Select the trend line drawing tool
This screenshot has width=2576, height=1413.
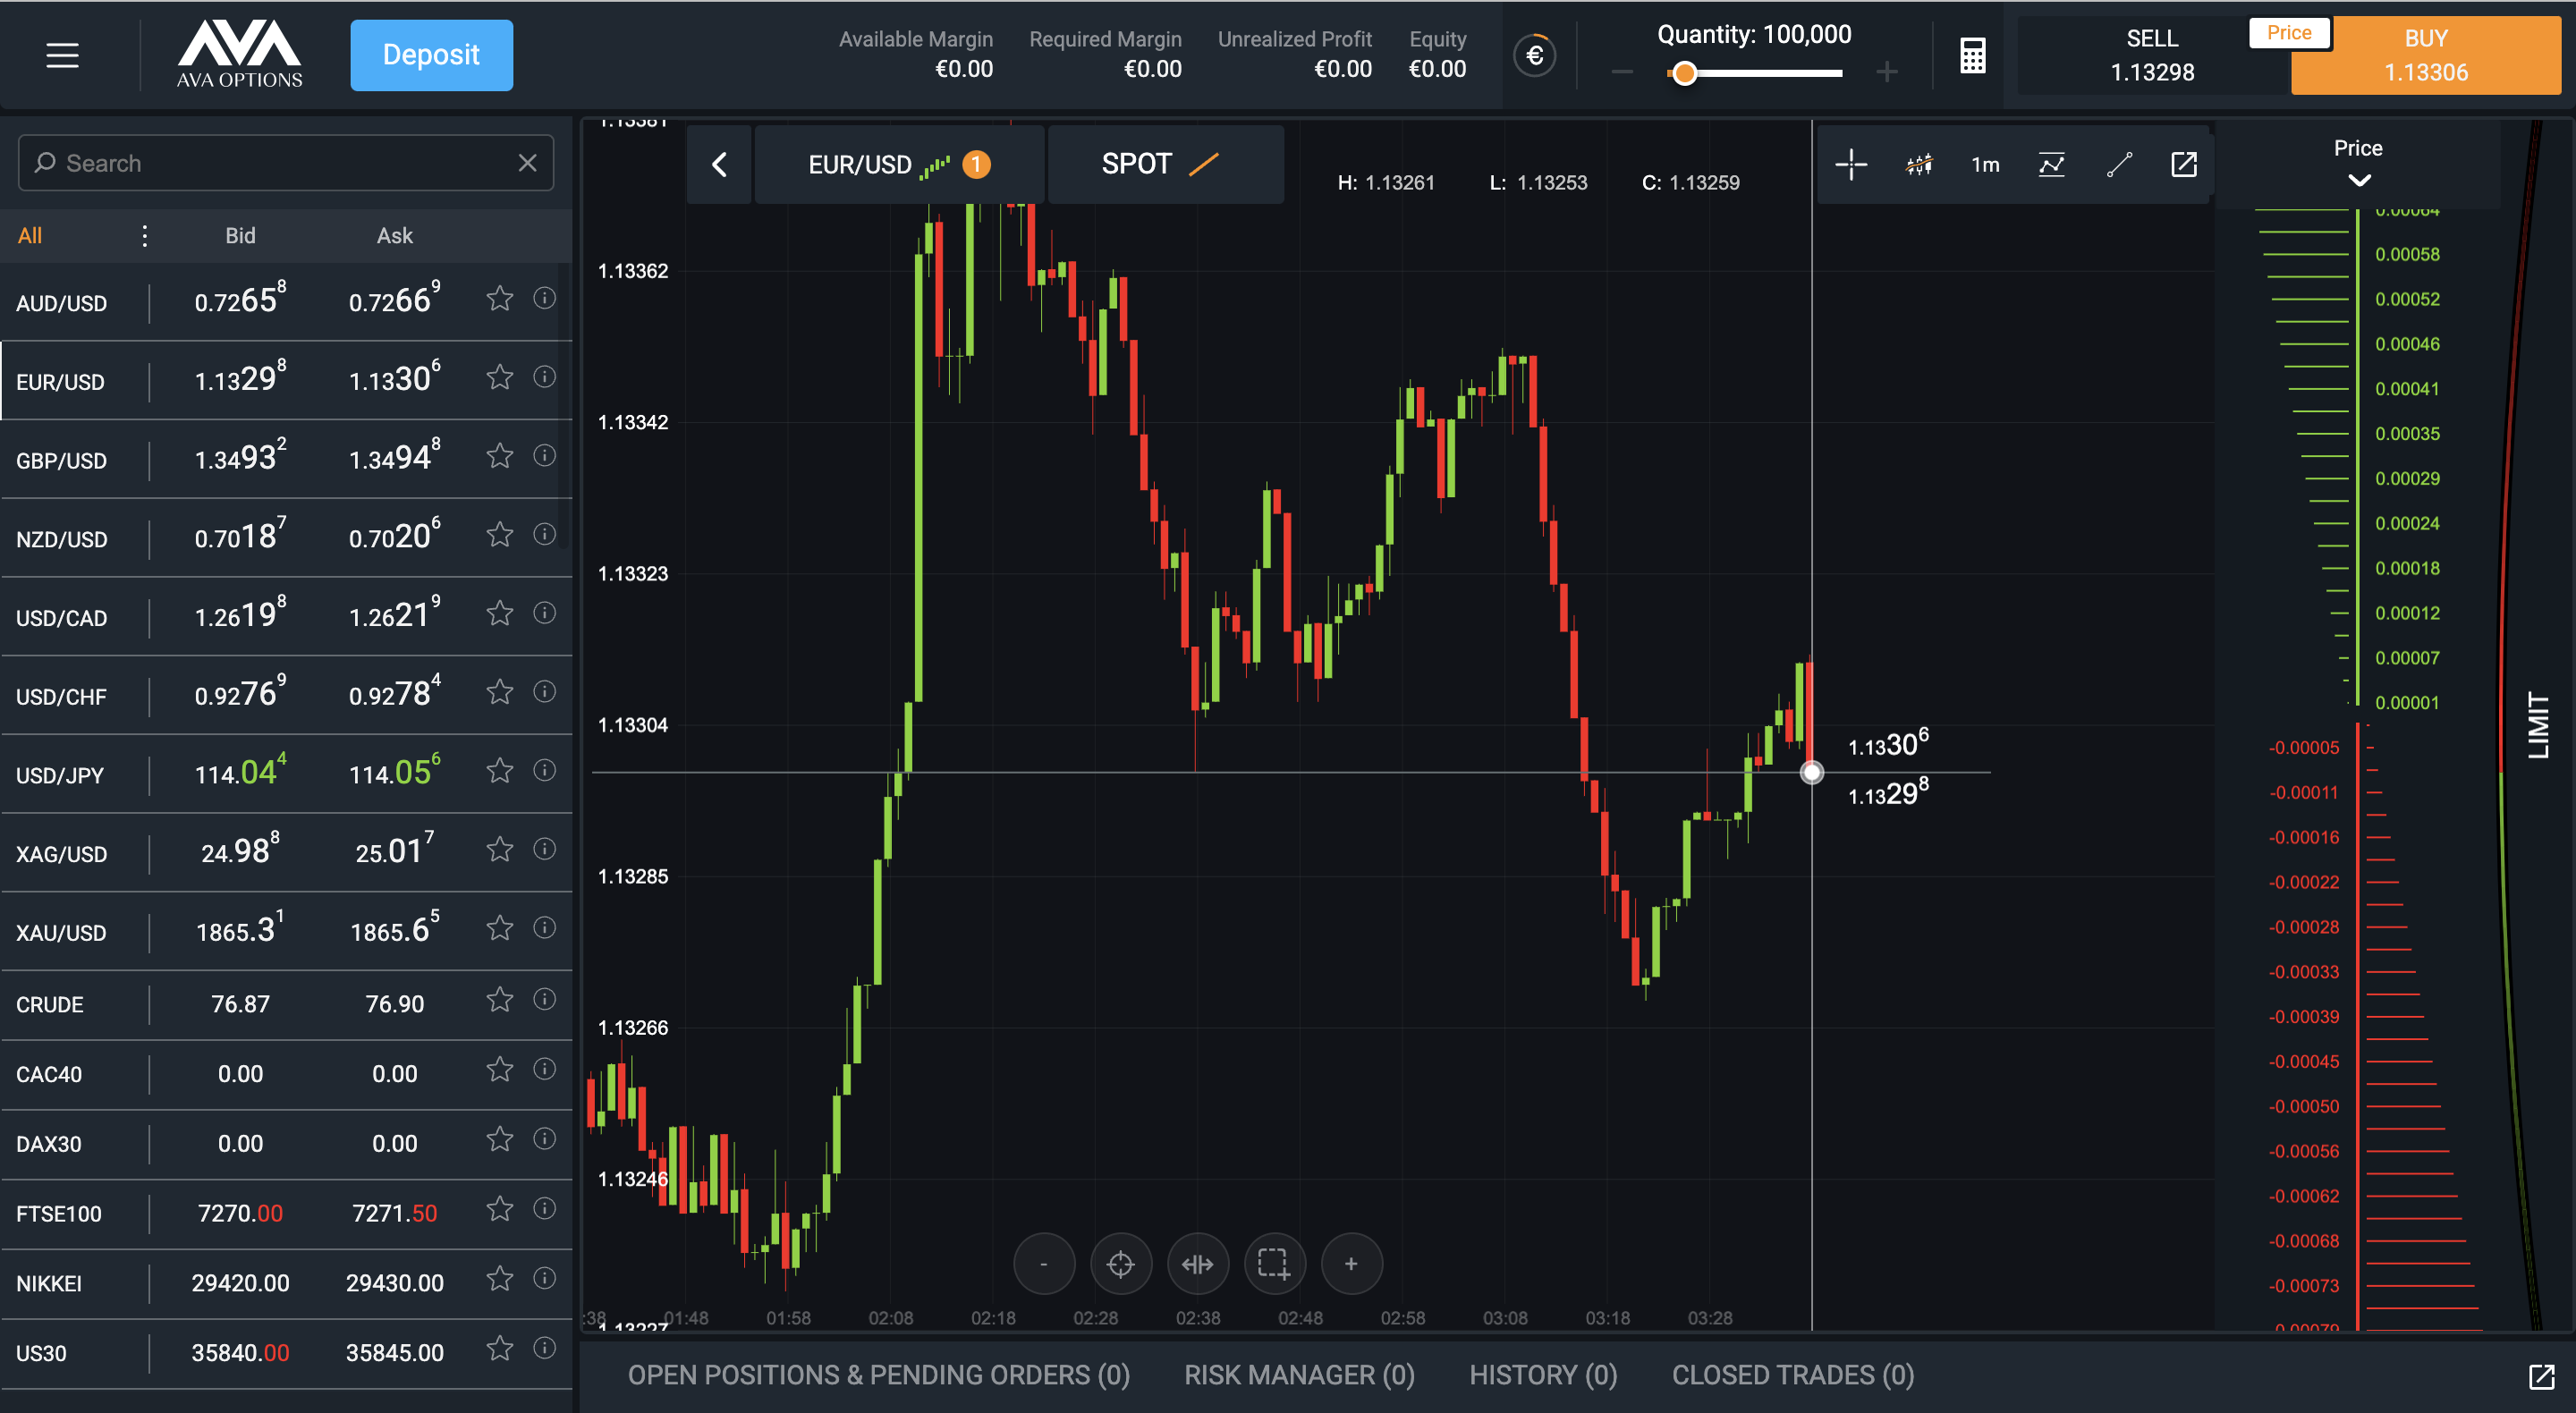tap(2119, 164)
